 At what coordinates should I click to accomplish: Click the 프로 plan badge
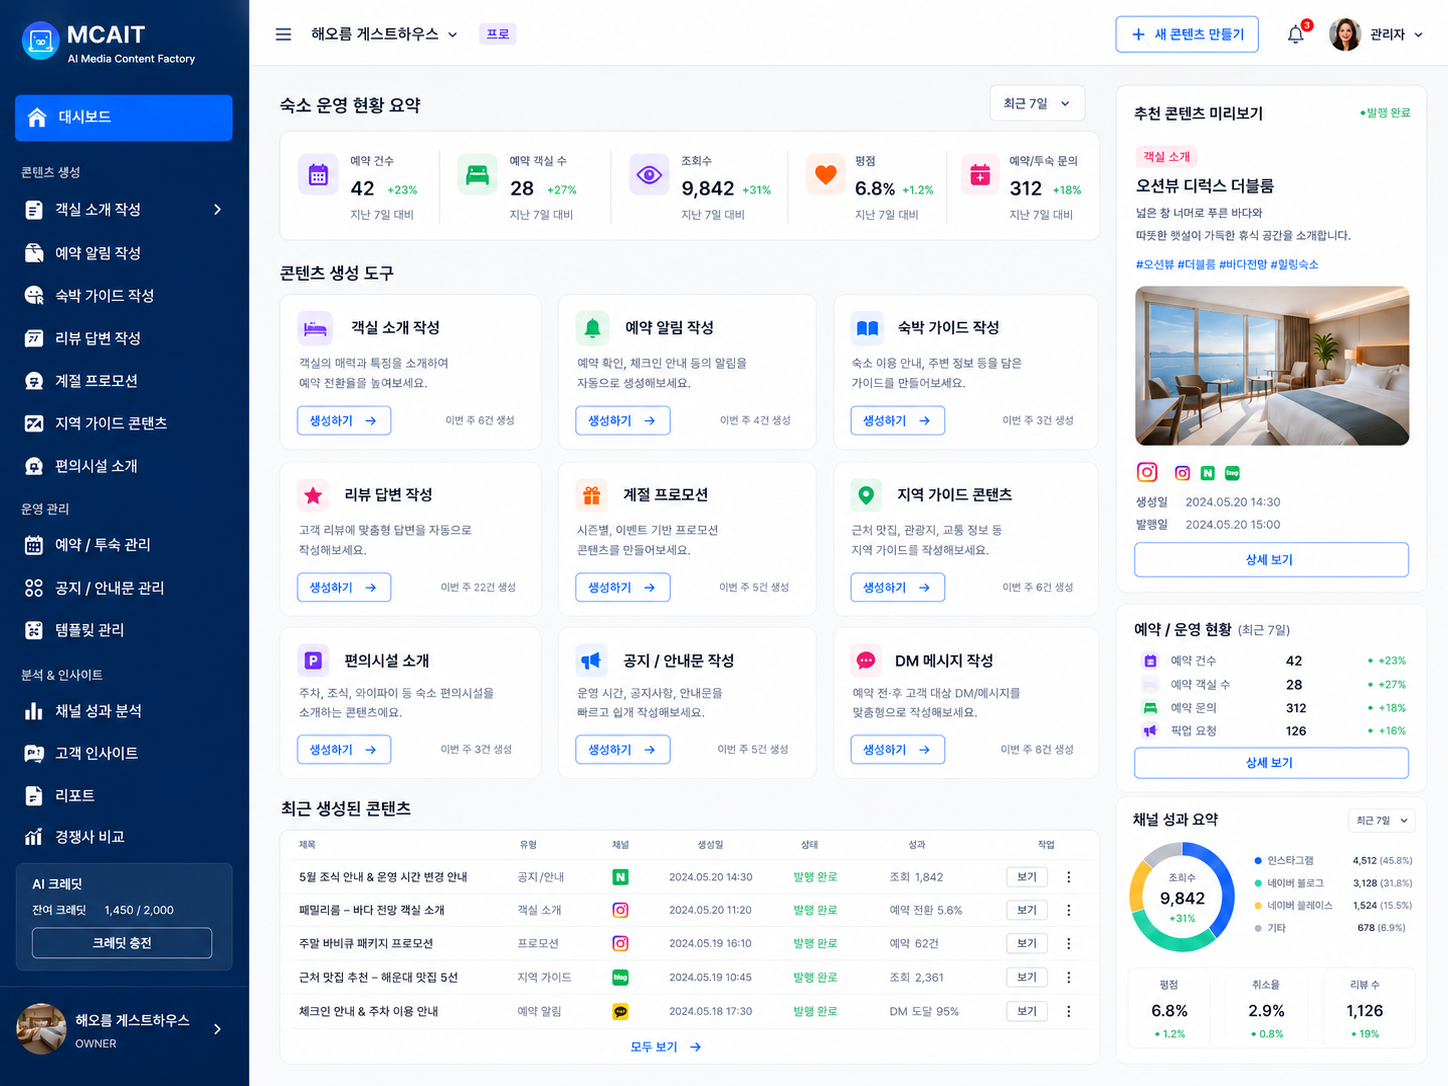pos(498,34)
